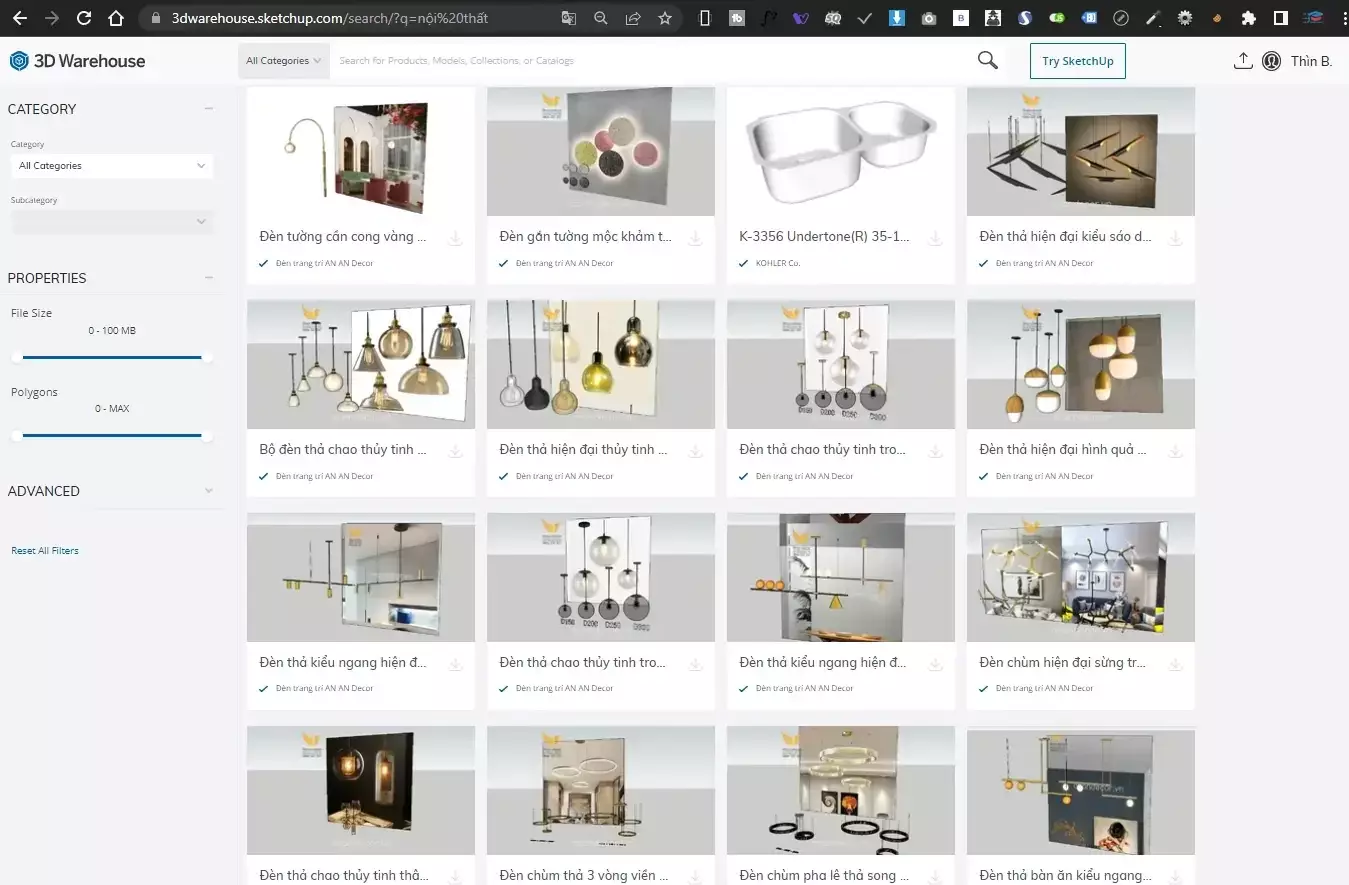The width and height of the screenshot is (1349, 885).
Task: Select the Reset All Filters link
Action: [45, 550]
